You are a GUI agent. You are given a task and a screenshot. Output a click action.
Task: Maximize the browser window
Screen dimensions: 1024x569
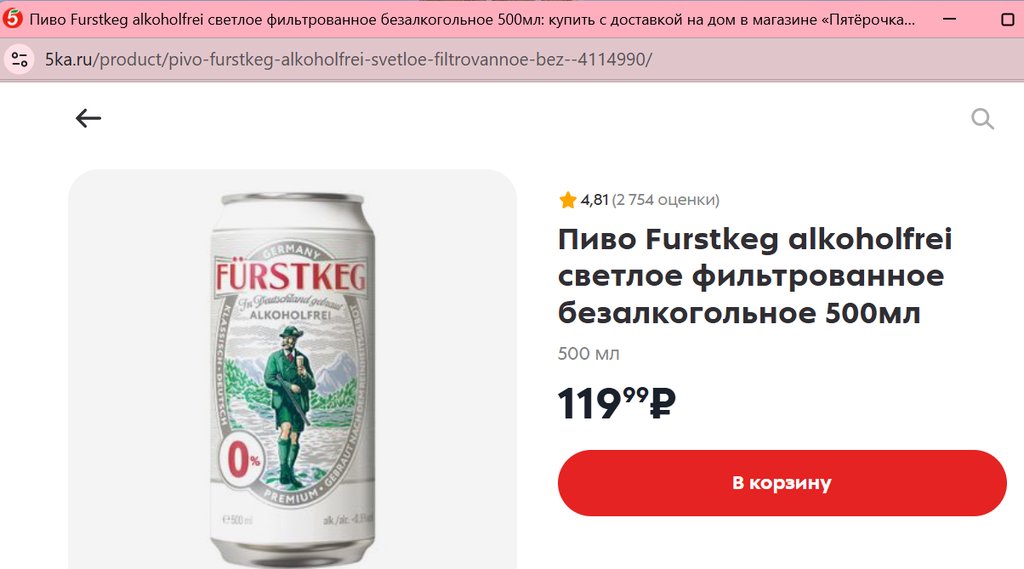1008,19
